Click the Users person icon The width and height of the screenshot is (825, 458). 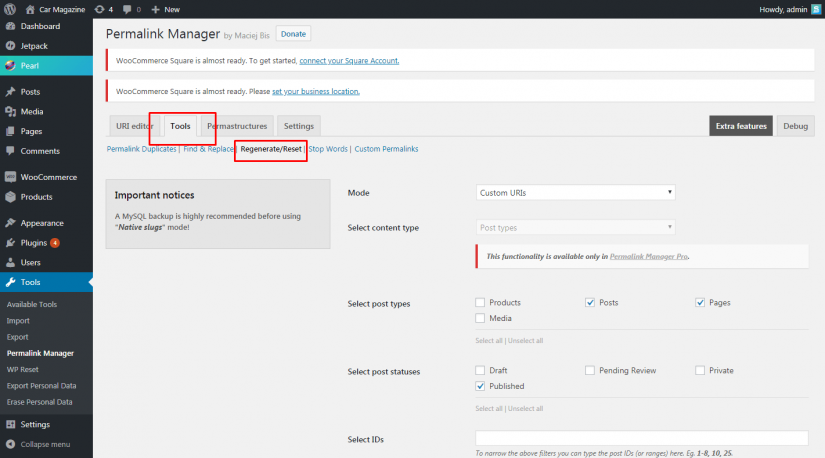(x=11, y=262)
